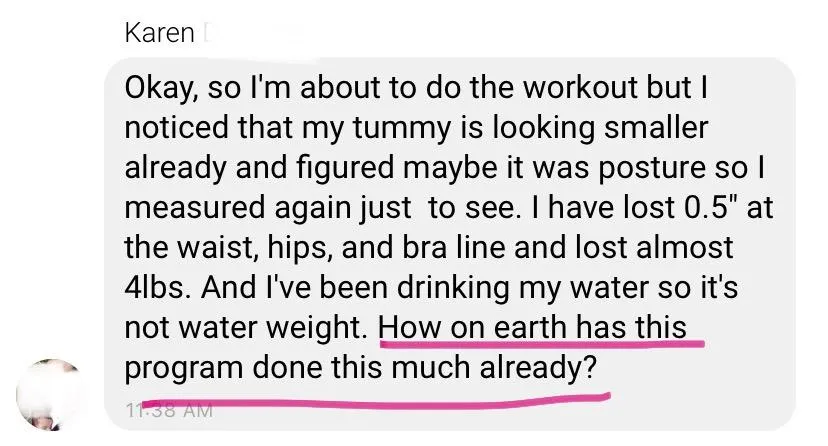Click the word "smaller" in the message
This screenshot has height=446, width=828.
[x=662, y=127]
